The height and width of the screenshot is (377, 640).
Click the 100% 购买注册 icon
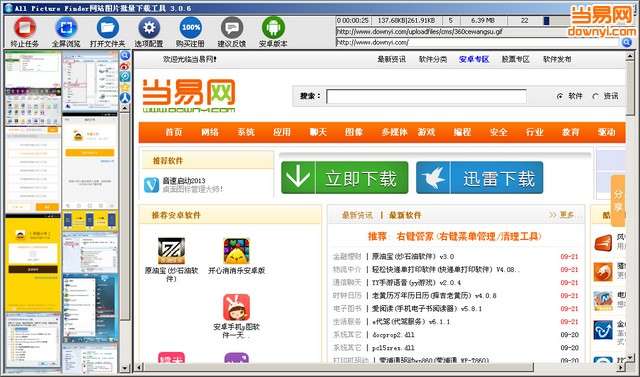[x=190, y=28]
